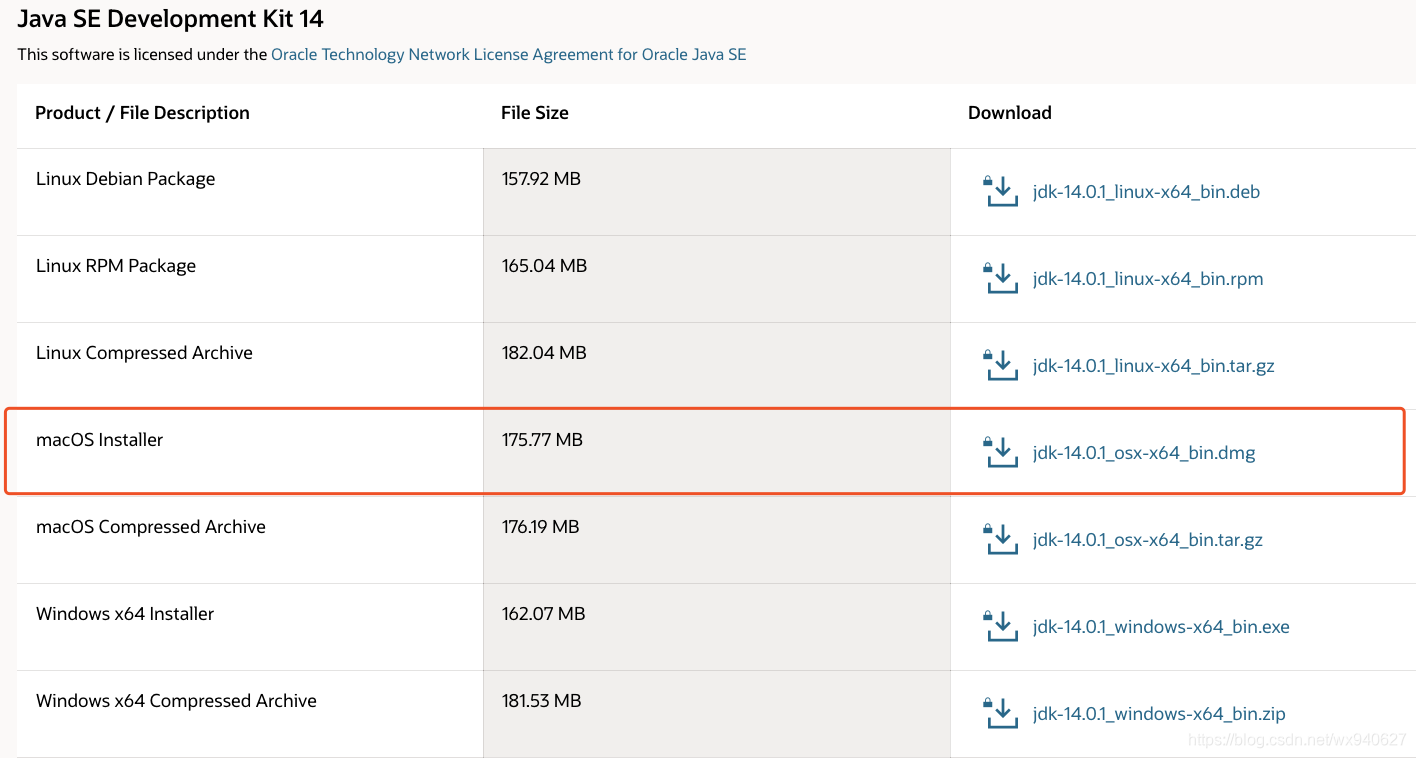Screen dimensions: 1416x758
Task: Click the 162.07 MB file size cell
Action: click(x=716, y=627)
